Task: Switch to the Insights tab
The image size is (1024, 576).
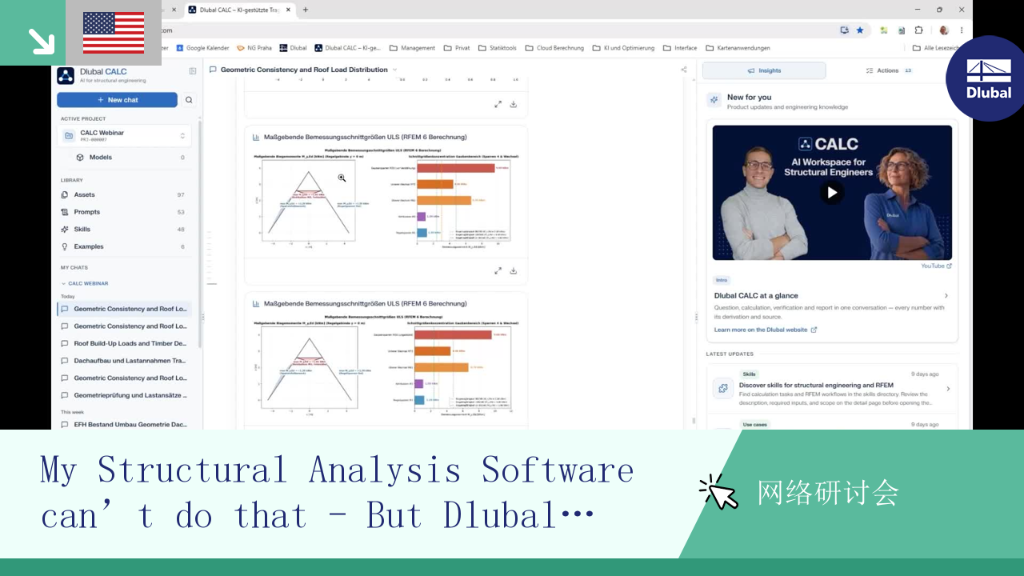Action: (x=764, y=71)
